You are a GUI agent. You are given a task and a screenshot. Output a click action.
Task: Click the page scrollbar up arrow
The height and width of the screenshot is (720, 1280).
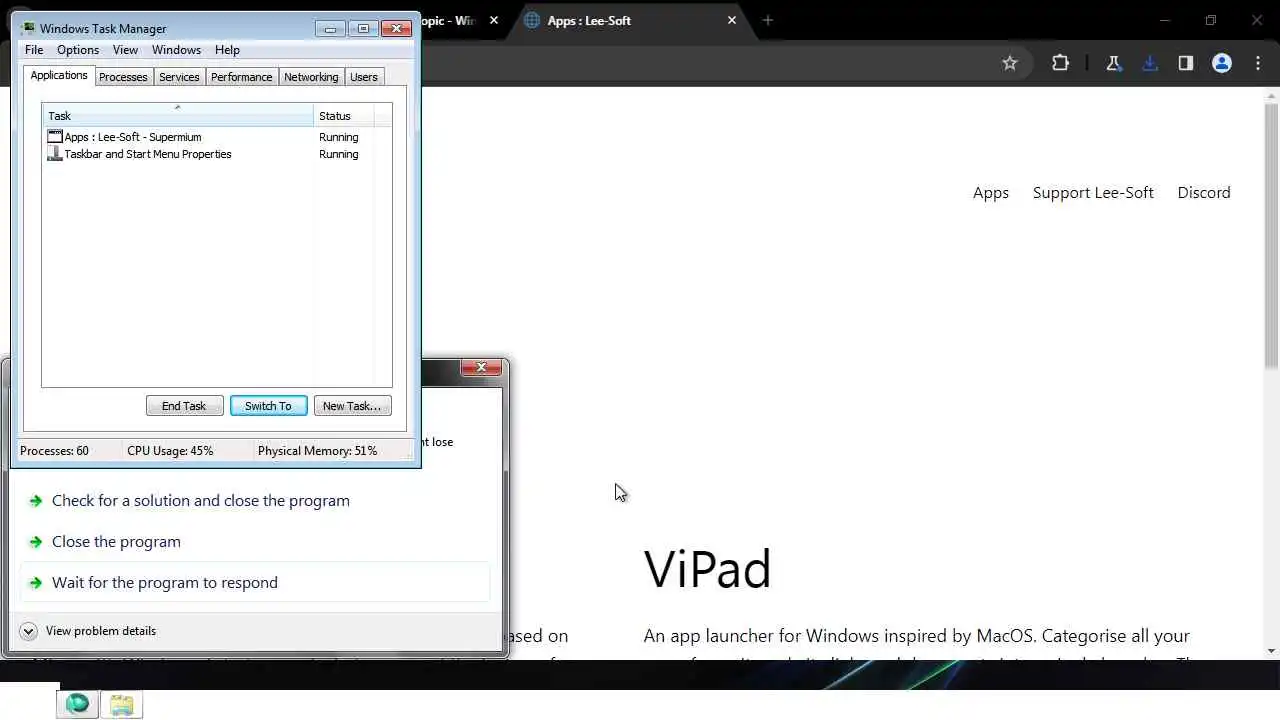[x=1272, y=95]
